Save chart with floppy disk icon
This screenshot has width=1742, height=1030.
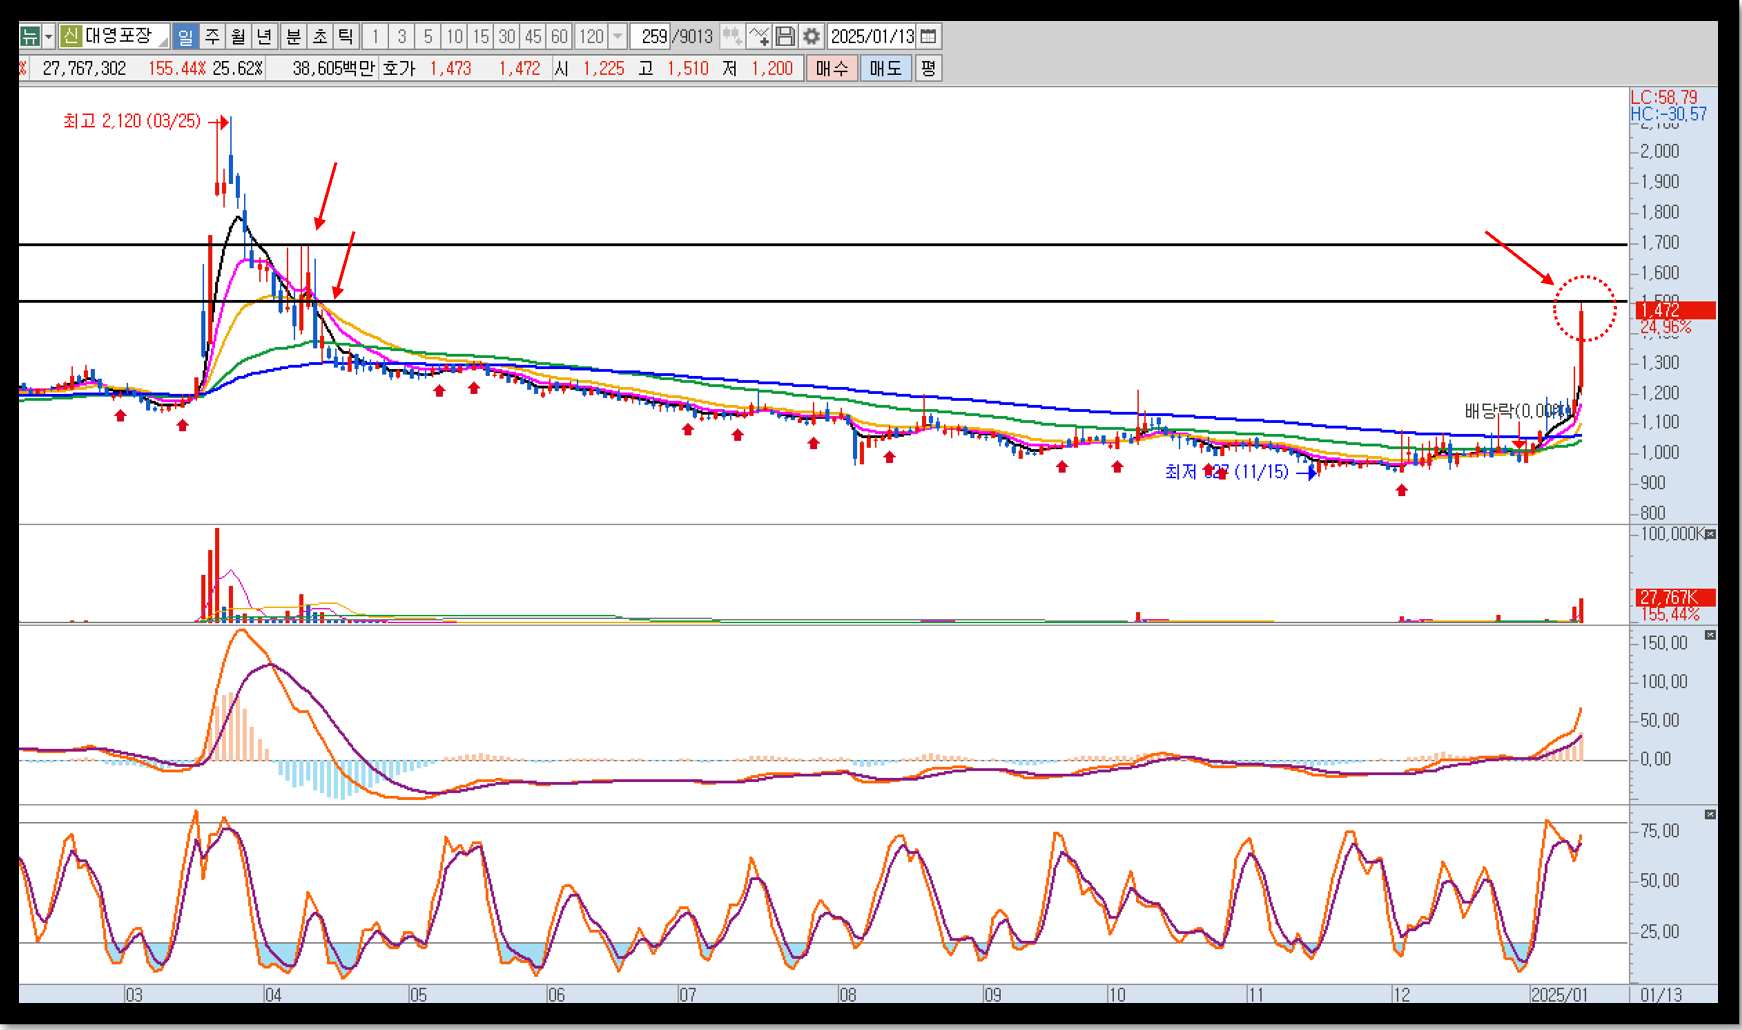(785, 37)
